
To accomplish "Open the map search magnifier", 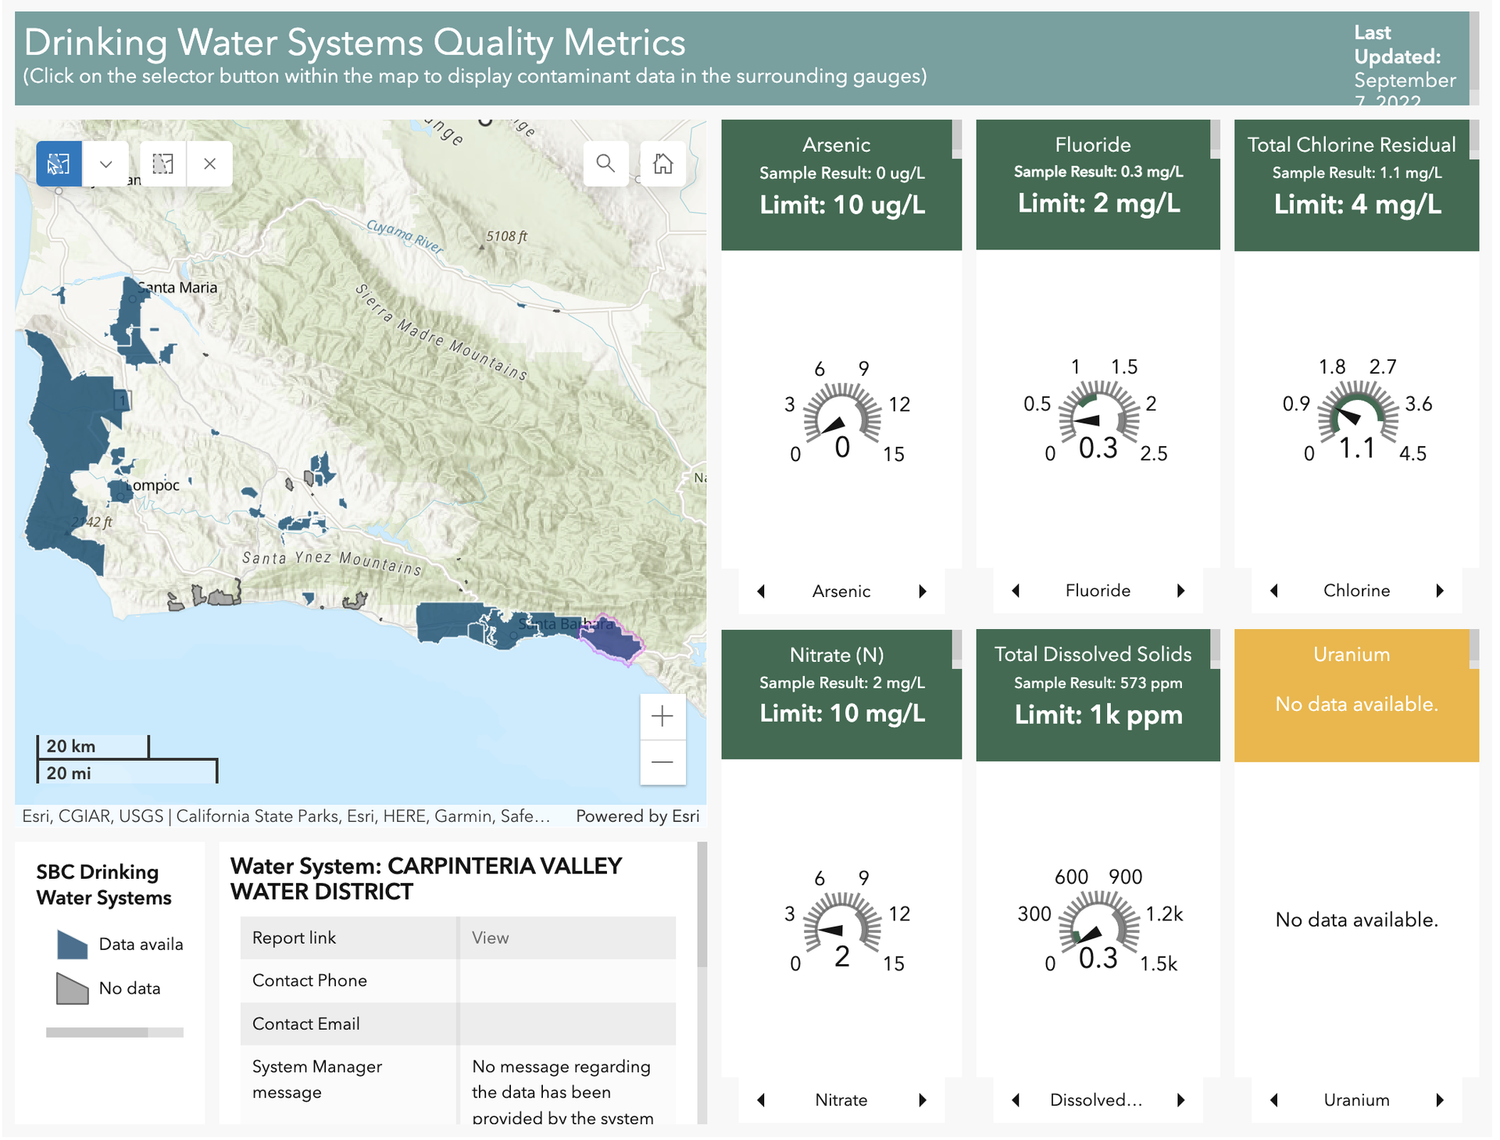I will click(x=606, y=163).
